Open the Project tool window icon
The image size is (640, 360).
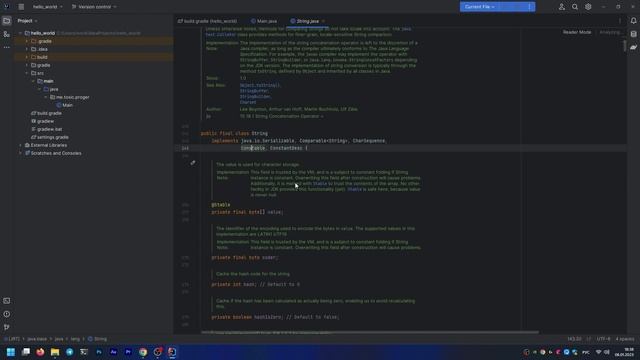[7, 21]
